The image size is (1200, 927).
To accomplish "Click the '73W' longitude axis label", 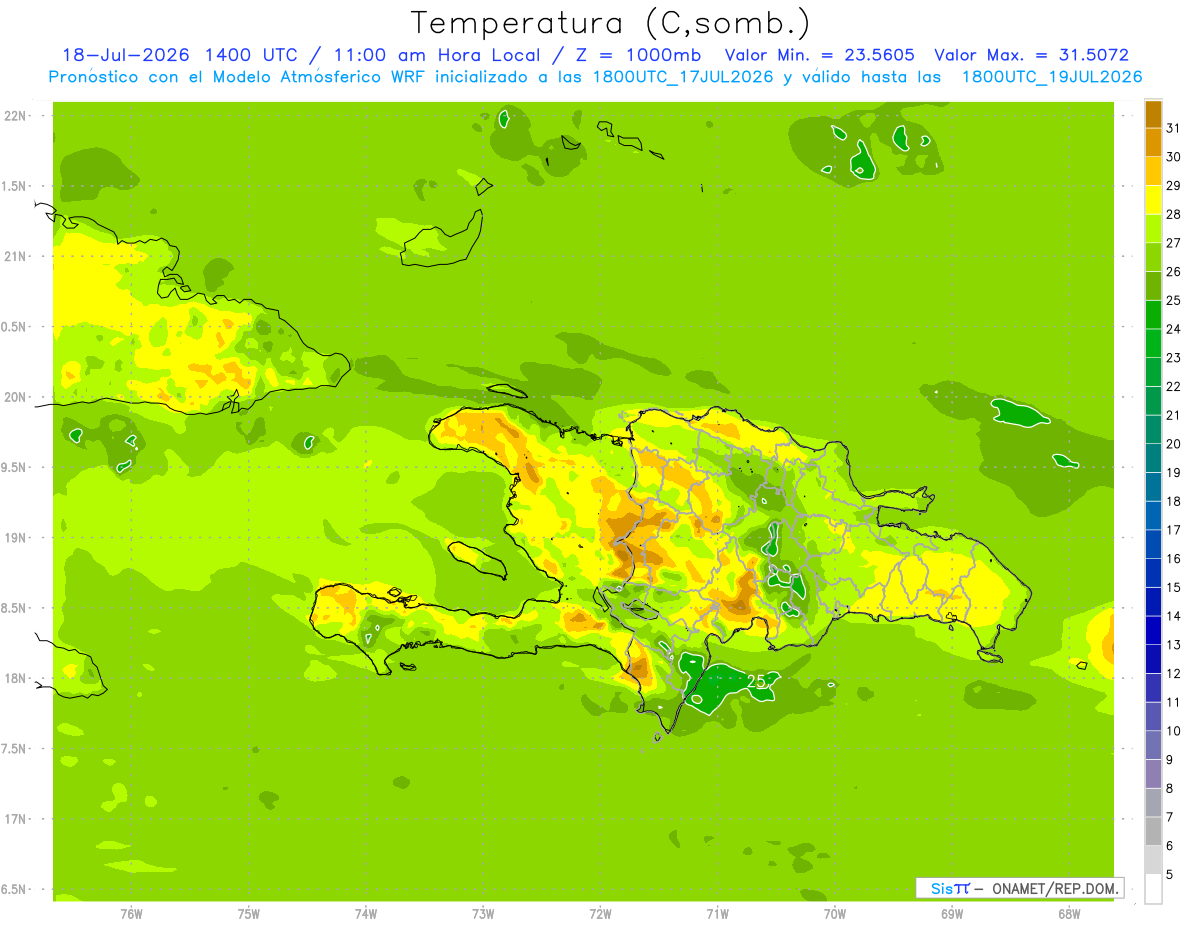I will pos(483,913).
